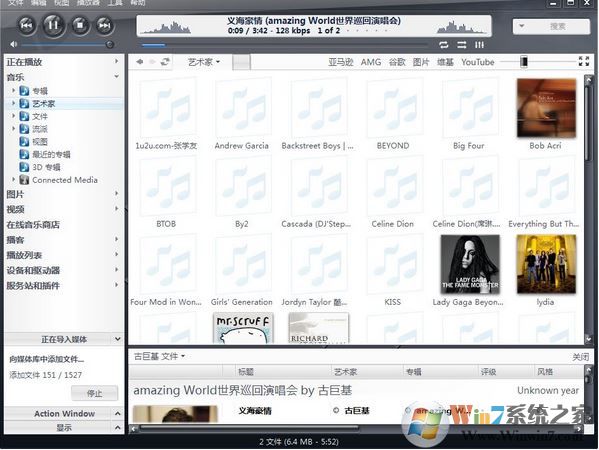
Task: Open the 艺术家 view dropdown
Action: pos(204,62)
